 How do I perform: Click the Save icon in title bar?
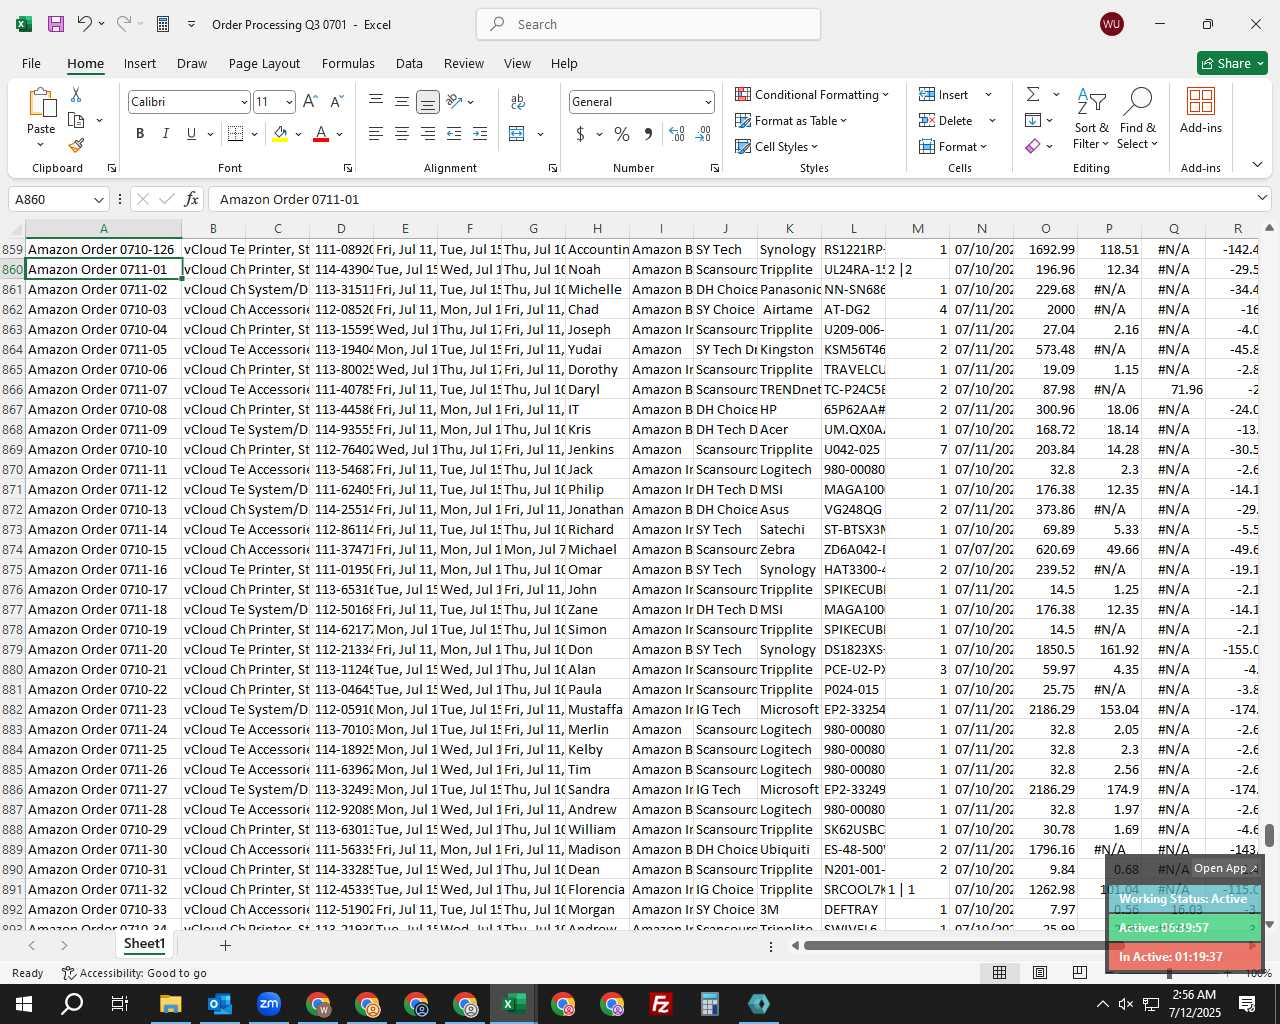coord(56,24)
